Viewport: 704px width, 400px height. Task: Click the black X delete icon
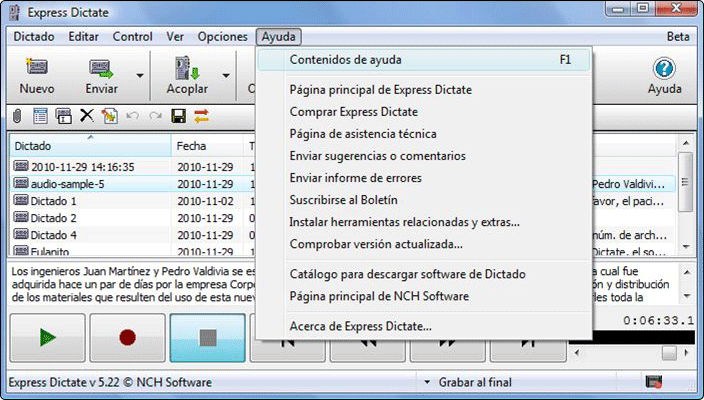click(86, 116)
